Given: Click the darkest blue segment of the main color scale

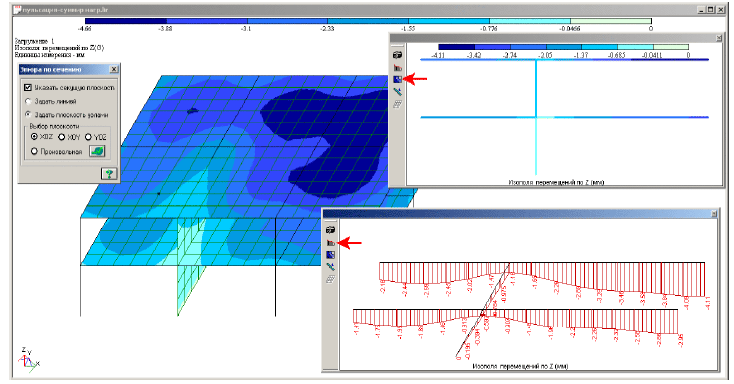Looking at the screenshot, I should (x=126, y=21).
